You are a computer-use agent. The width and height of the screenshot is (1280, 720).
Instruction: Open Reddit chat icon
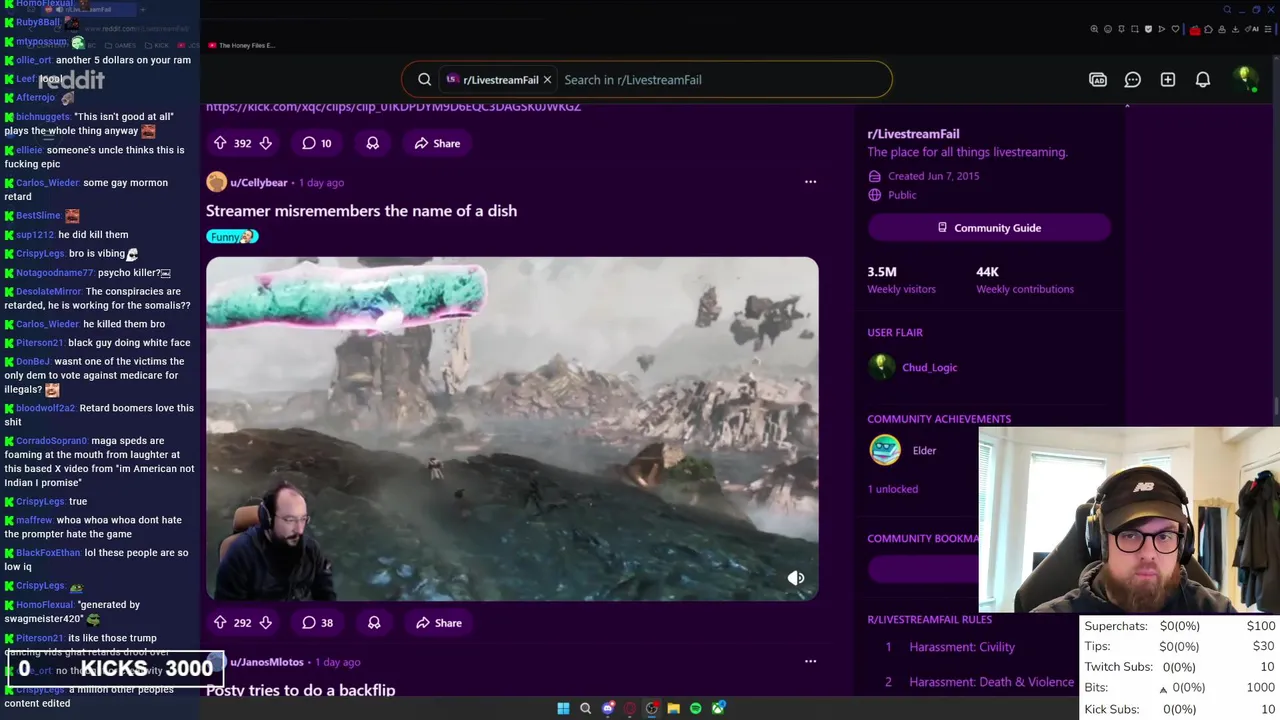tap(1133, 80)
